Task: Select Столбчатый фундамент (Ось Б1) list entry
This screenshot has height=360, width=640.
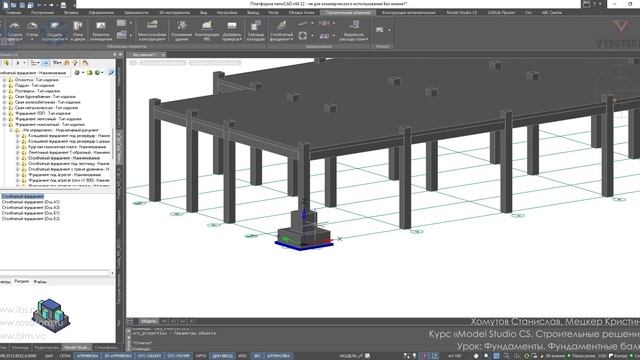Action: click(31, 213)
